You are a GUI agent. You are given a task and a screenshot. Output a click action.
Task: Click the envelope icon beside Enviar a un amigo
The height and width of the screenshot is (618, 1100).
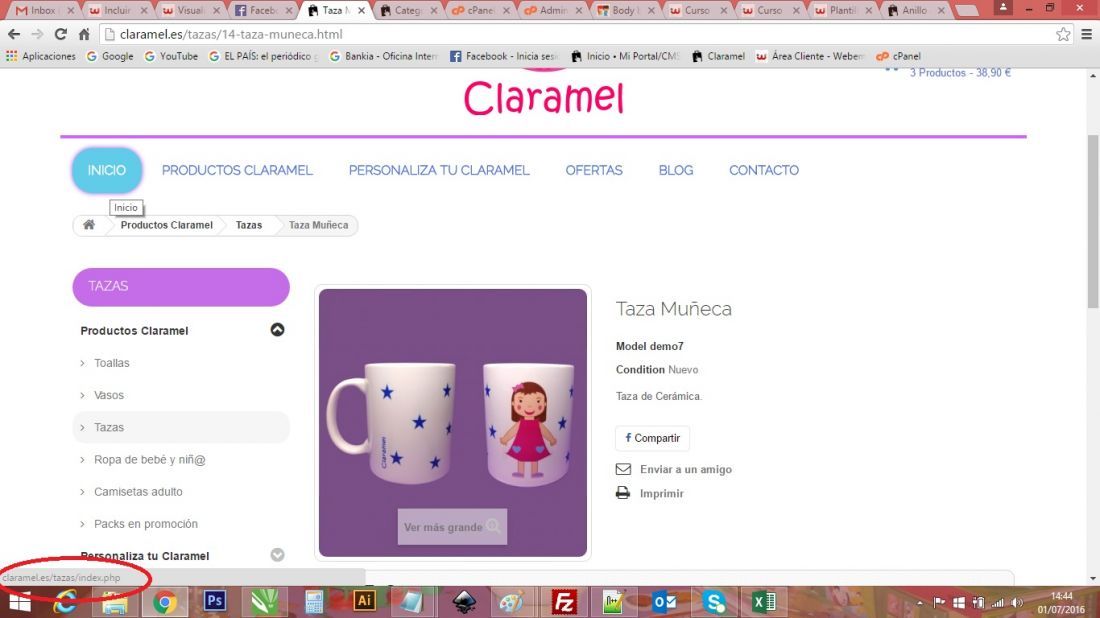point(623,469)
